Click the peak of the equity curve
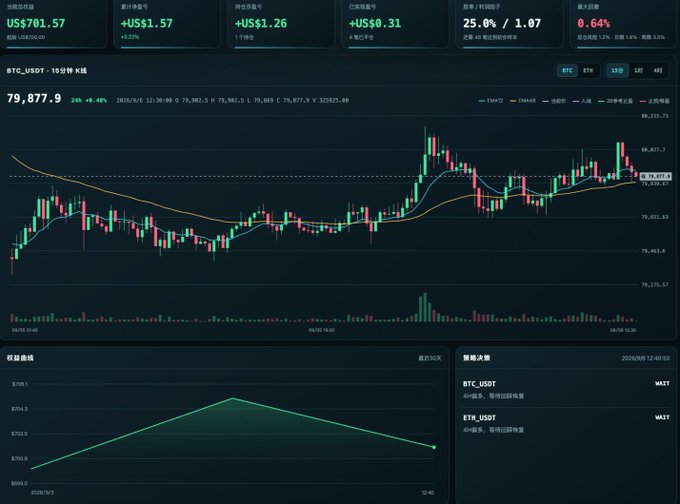The height and width of the screenshot is (504, 680). (232, 398)
